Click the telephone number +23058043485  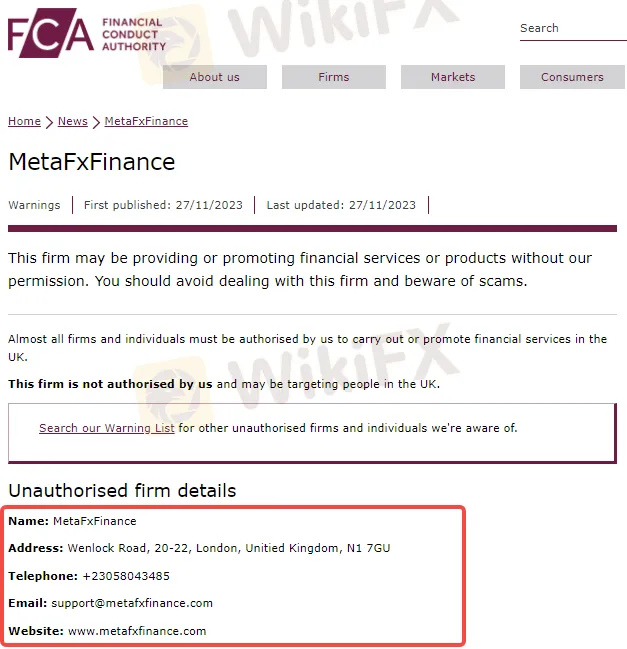(x=126, y=576)
